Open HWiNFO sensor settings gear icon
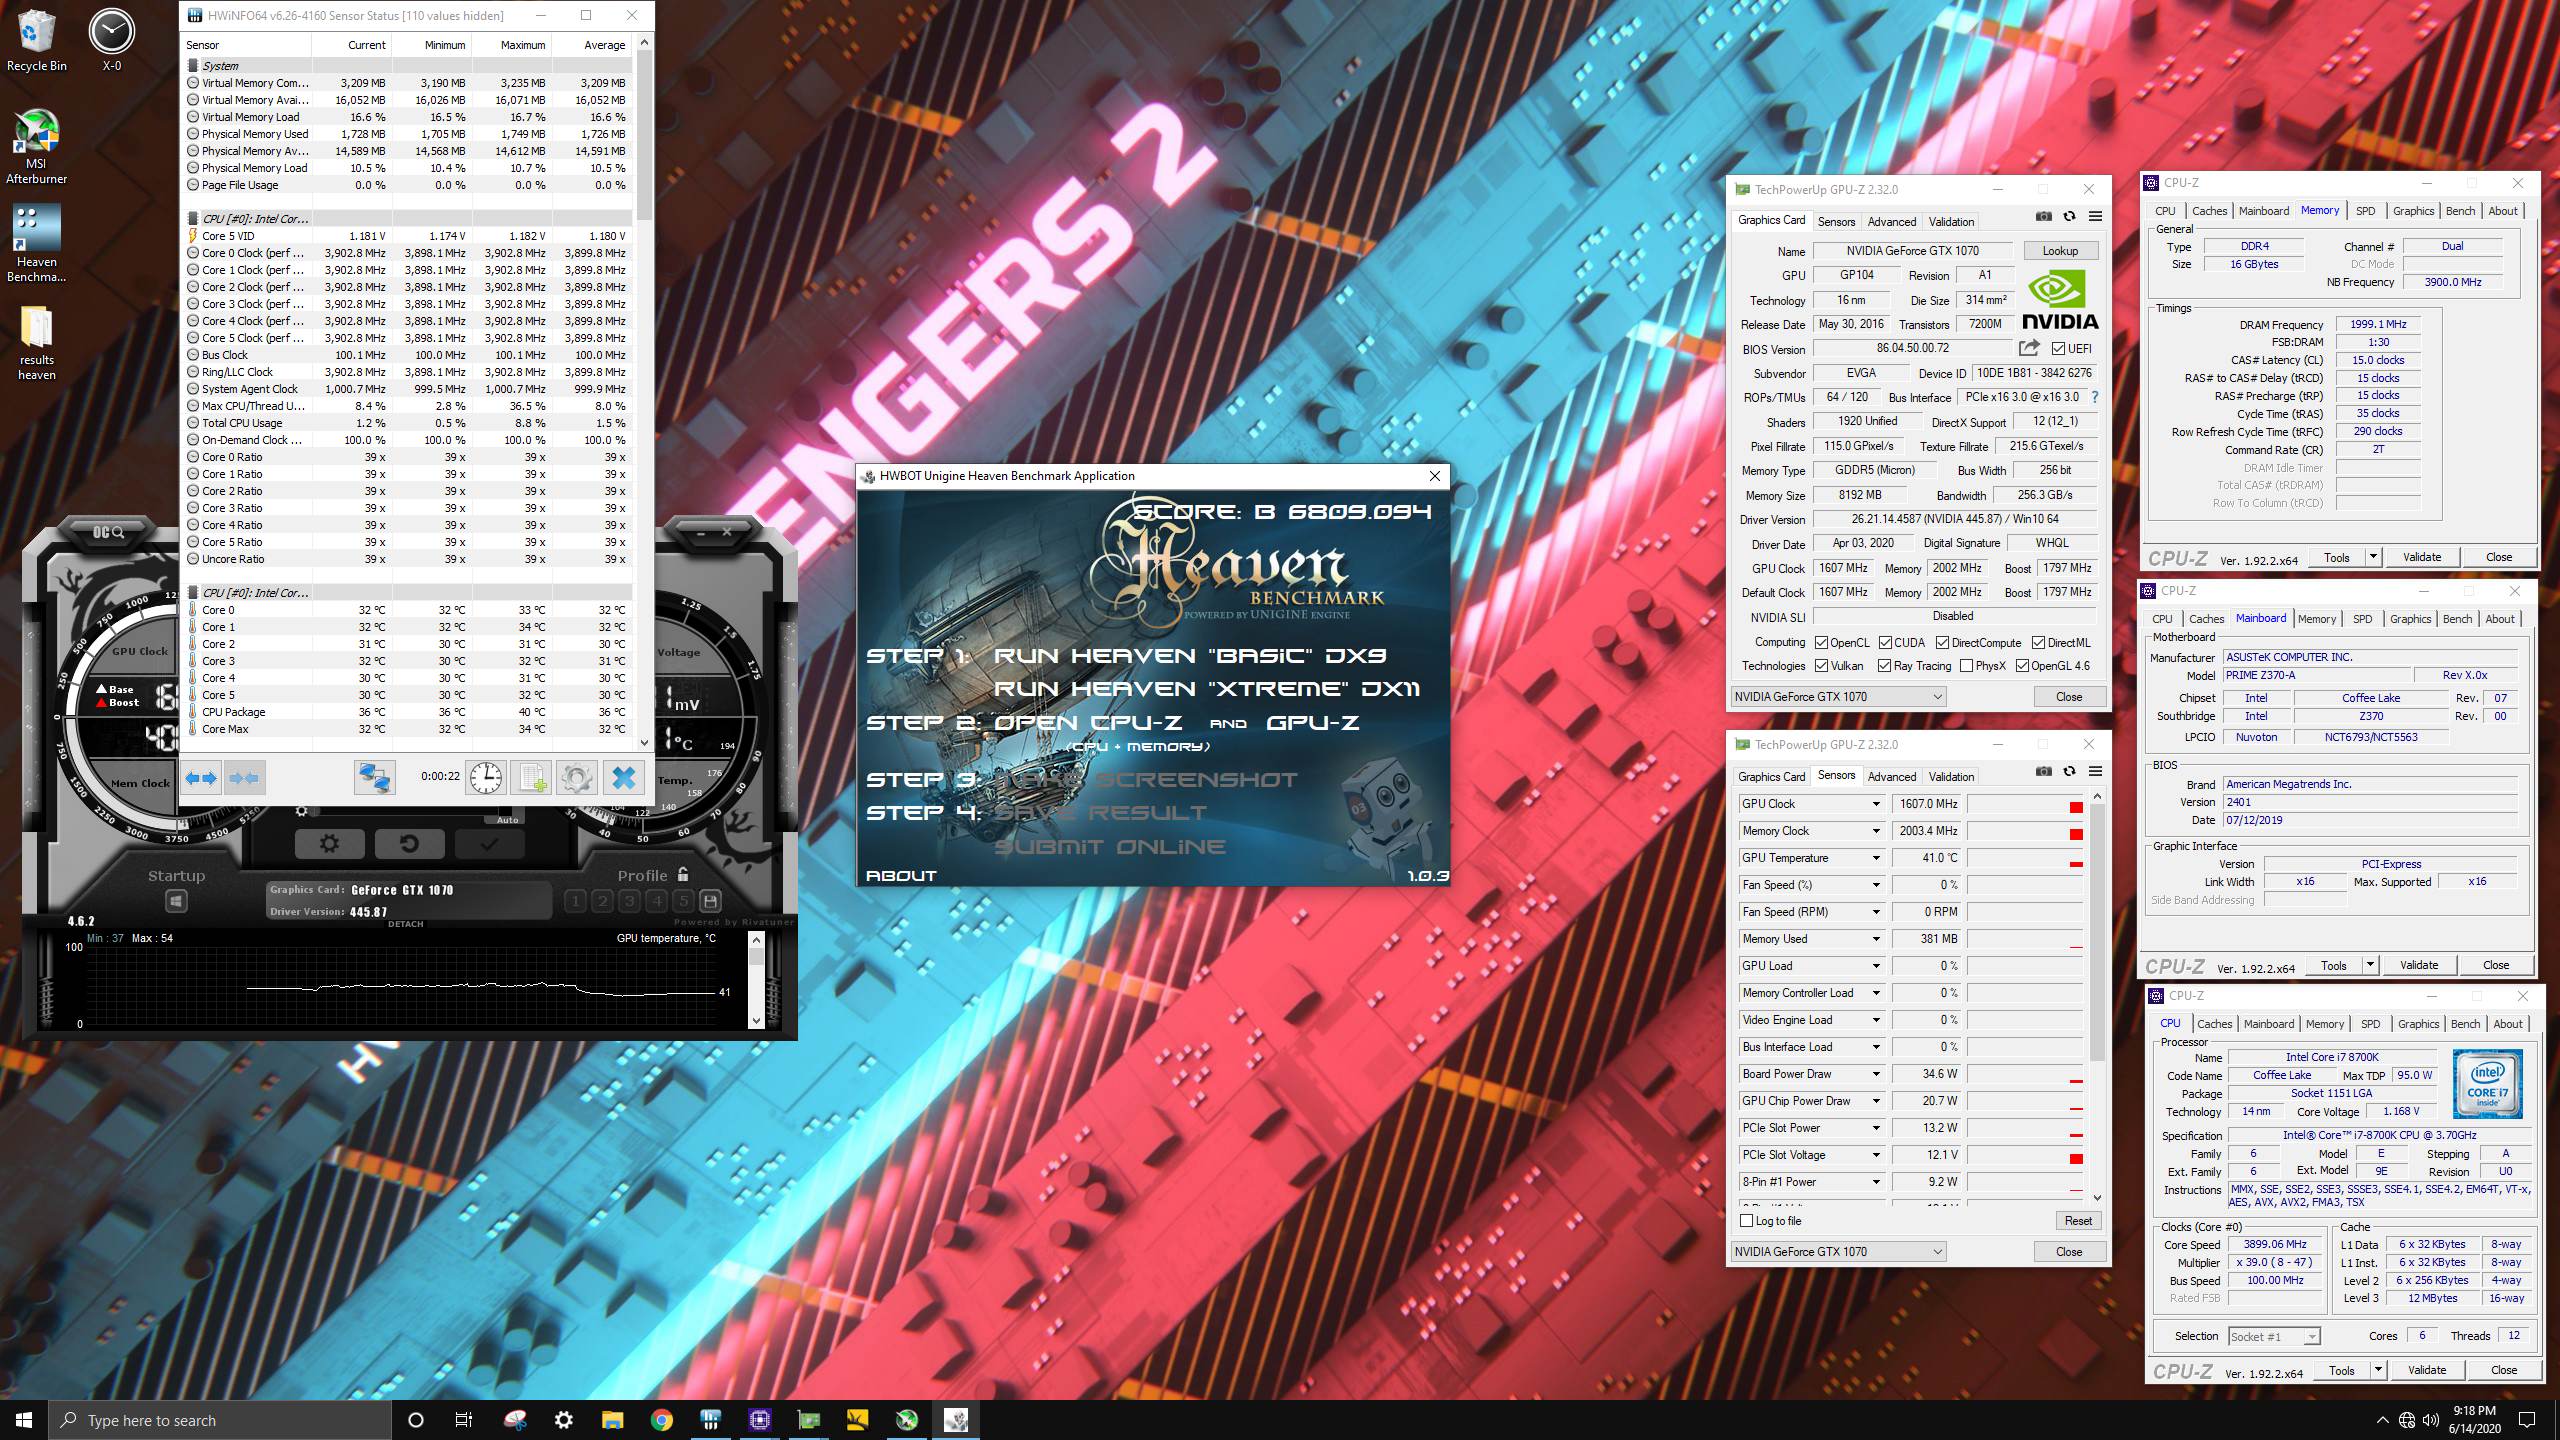 576,778
